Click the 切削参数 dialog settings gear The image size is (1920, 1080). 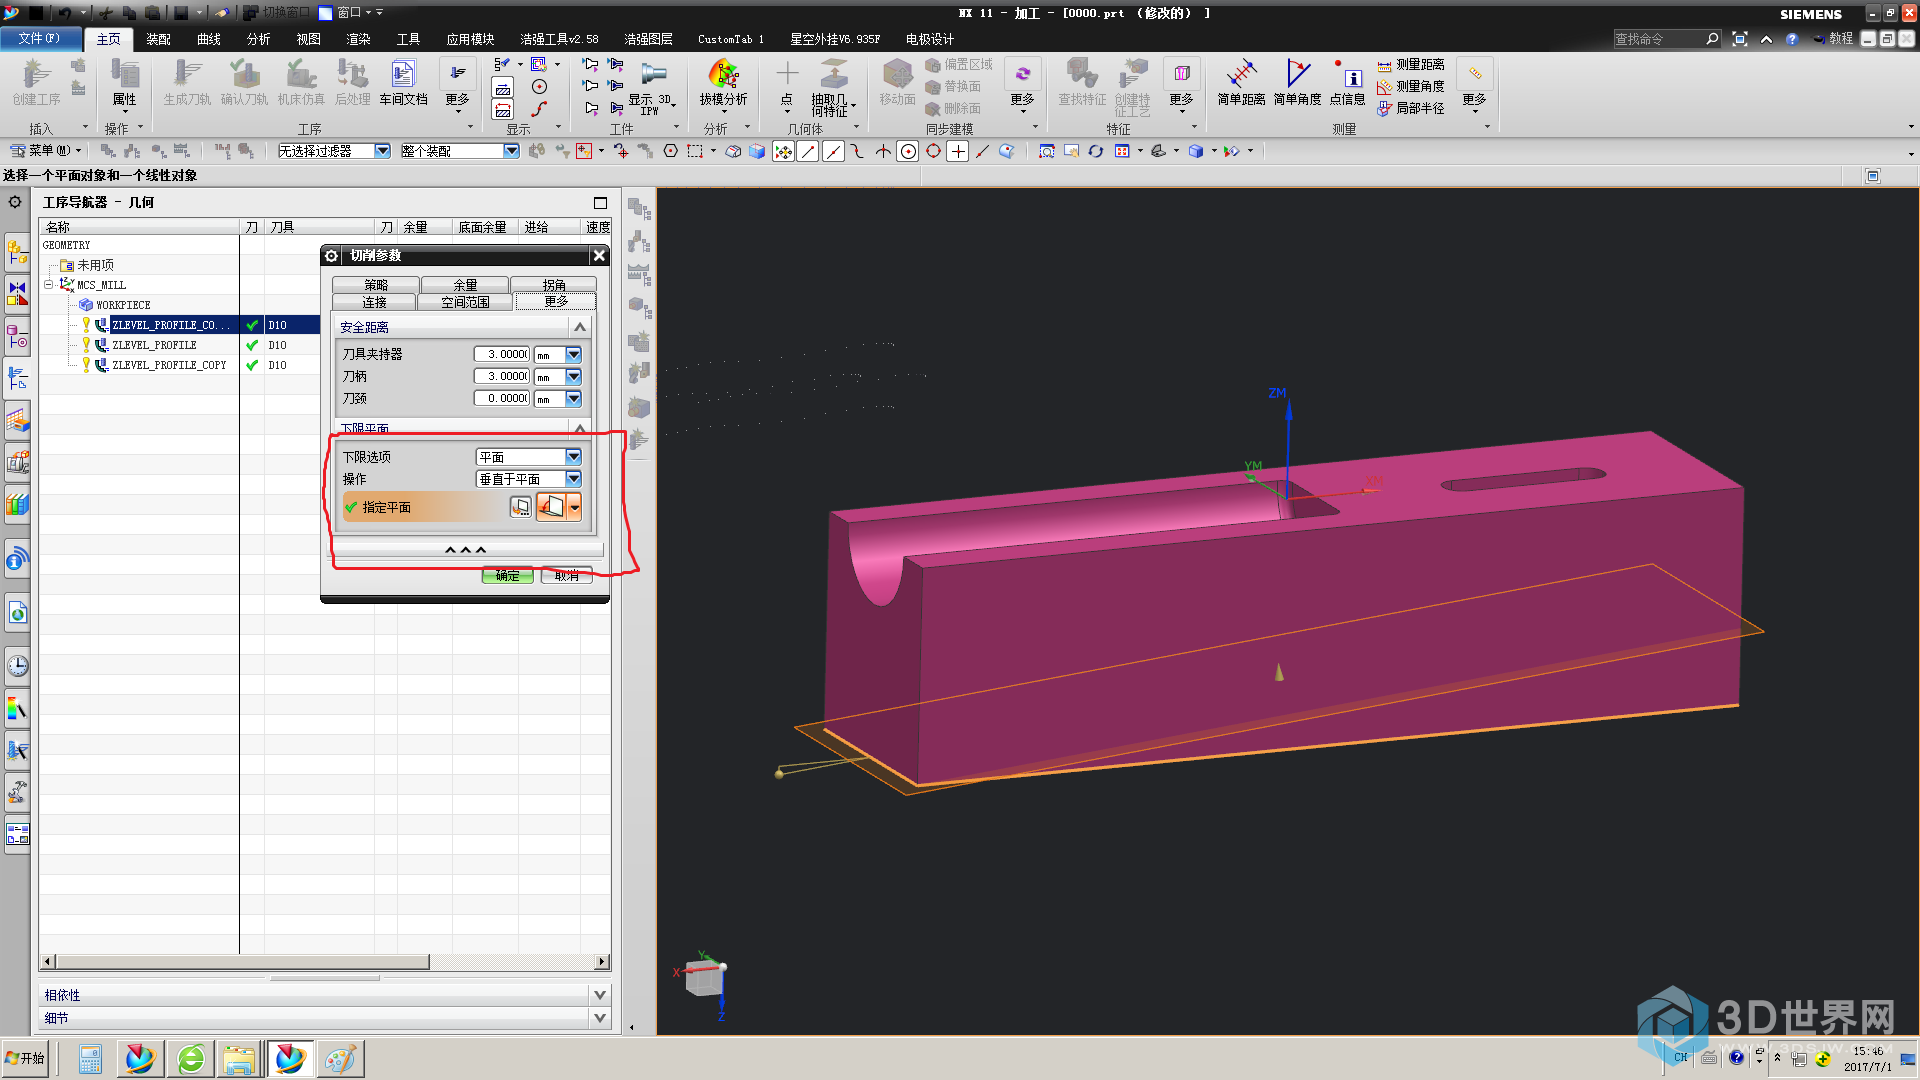click(x=332, y=256)
